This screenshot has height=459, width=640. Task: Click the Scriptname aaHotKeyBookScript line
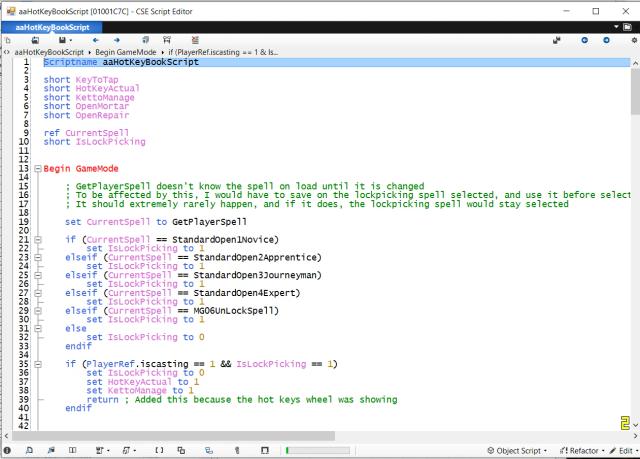point(337,62)
